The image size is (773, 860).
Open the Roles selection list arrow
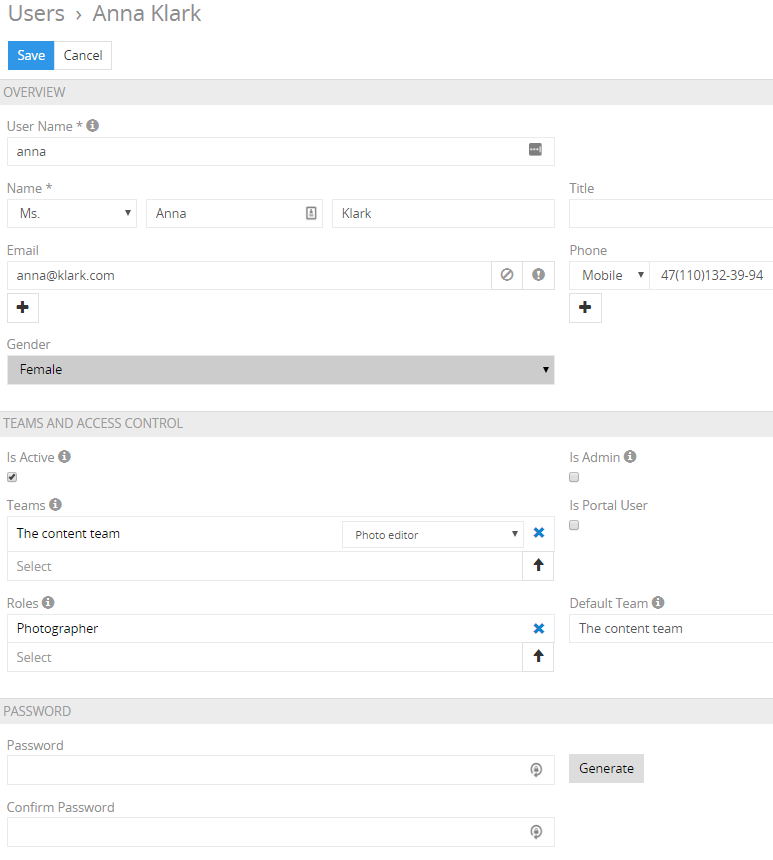(538, 657)
